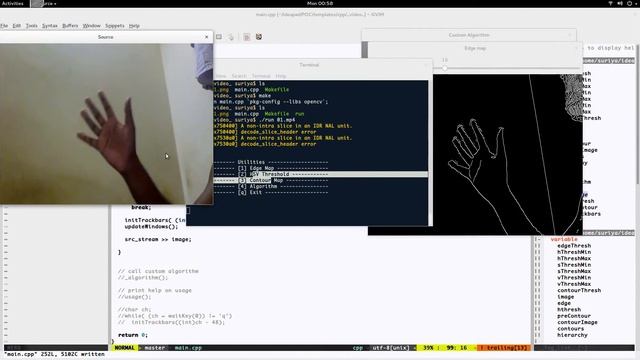
Task: Open the File menu in GVim
Action: 4,26
